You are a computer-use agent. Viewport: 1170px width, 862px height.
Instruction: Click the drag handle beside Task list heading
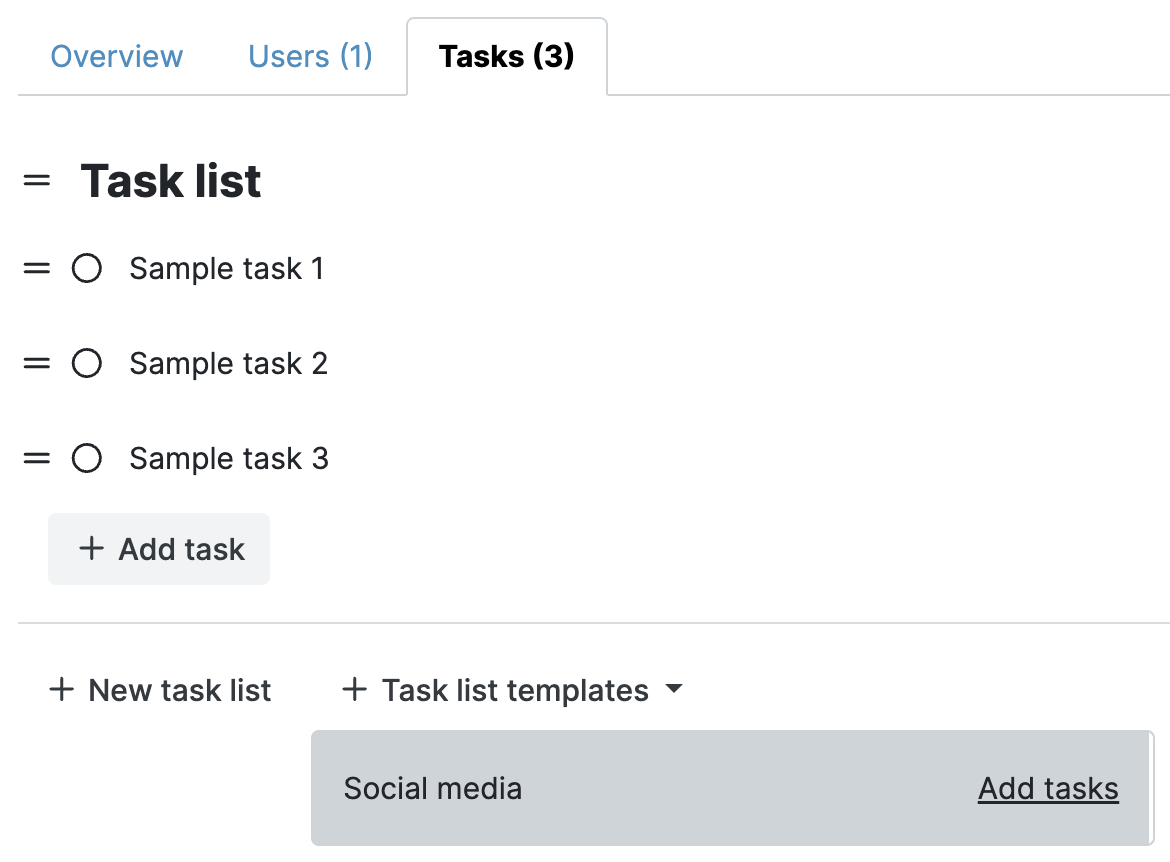pos(37,181)
